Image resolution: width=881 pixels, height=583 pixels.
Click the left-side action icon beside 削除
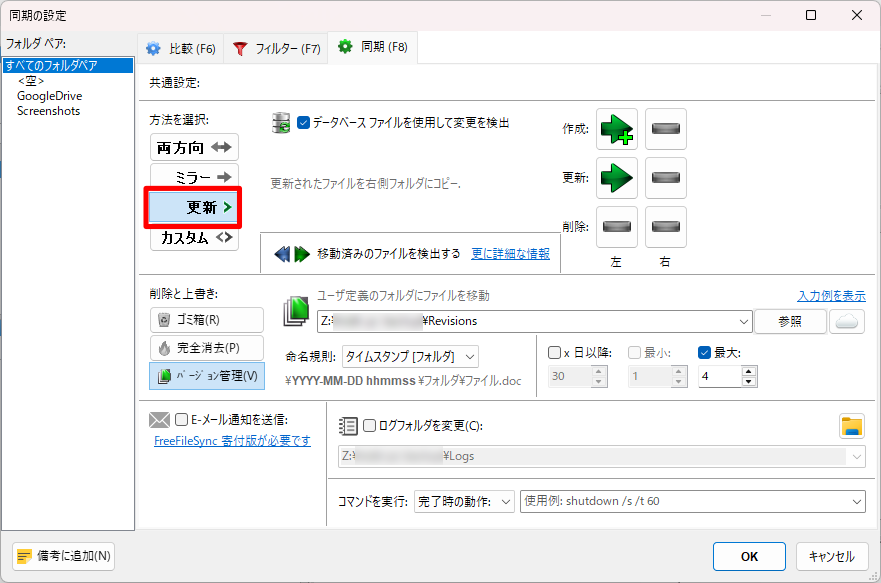617,227
